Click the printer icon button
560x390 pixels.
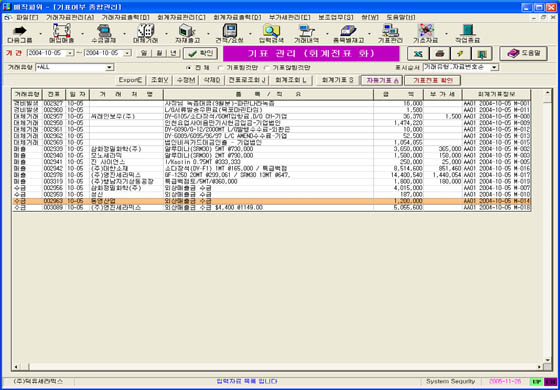click(439, 54)
